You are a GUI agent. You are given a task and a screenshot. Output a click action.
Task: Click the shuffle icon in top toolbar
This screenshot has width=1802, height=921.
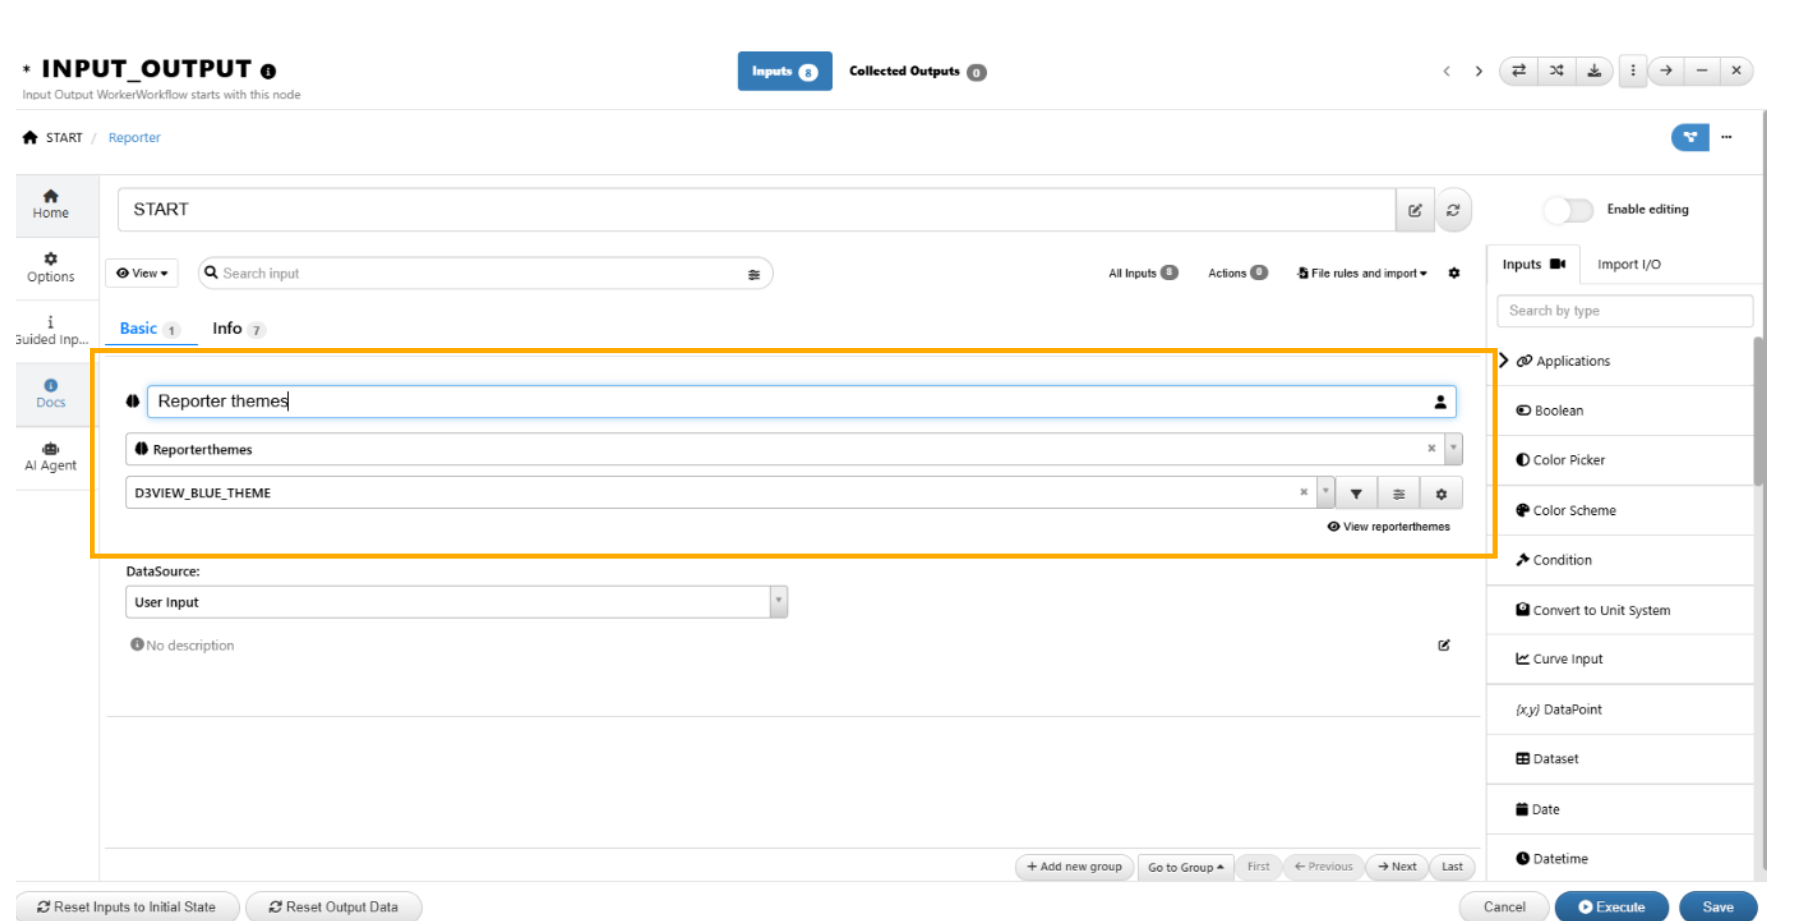1556,71
